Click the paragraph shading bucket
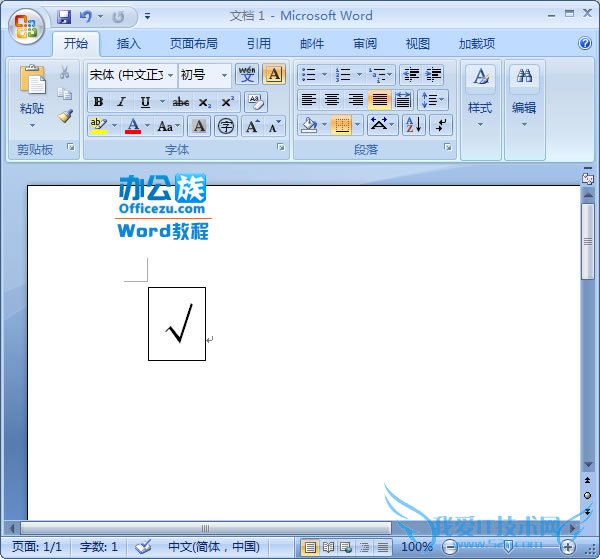 (x=308, y=125)
